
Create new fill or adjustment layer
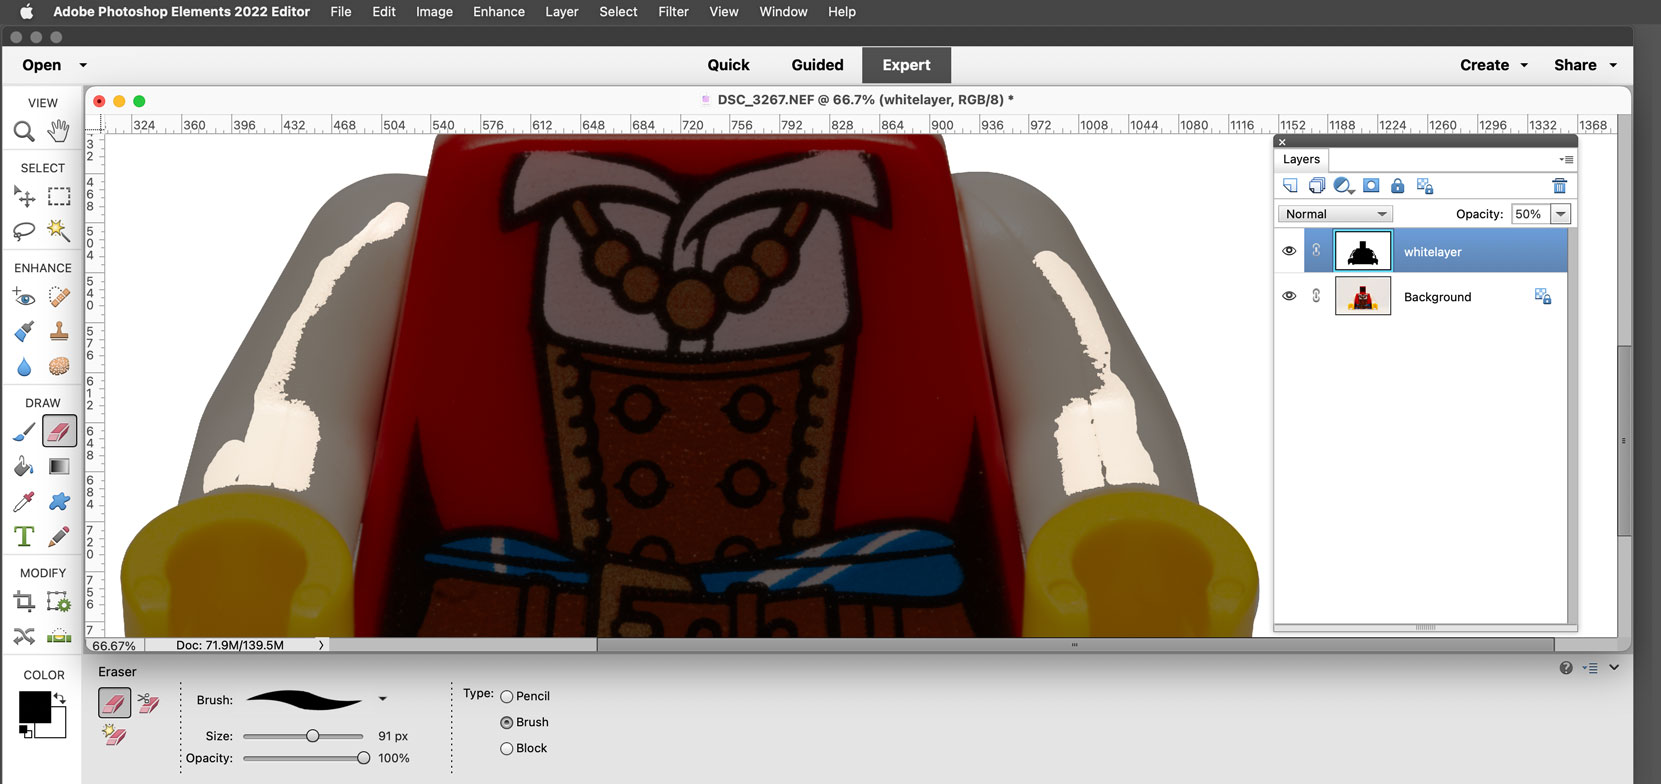point(1344,186)
